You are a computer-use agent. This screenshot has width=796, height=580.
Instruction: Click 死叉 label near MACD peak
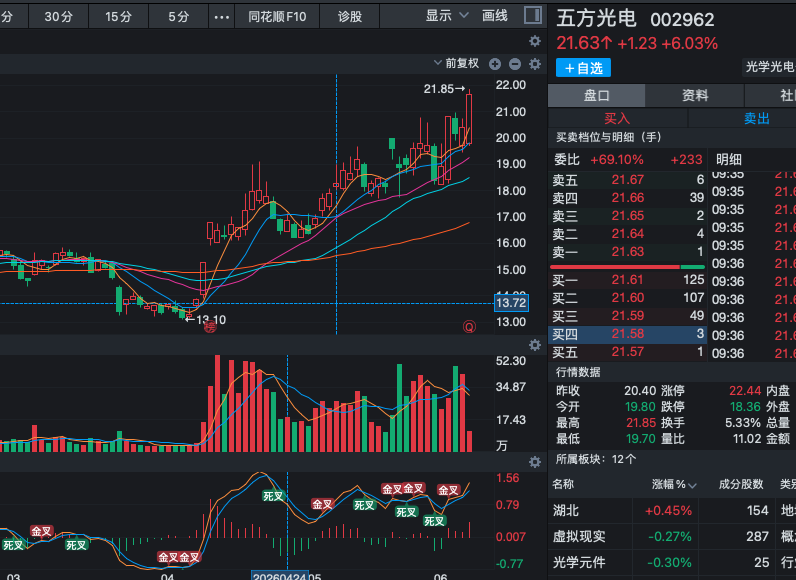coord(274,496)
